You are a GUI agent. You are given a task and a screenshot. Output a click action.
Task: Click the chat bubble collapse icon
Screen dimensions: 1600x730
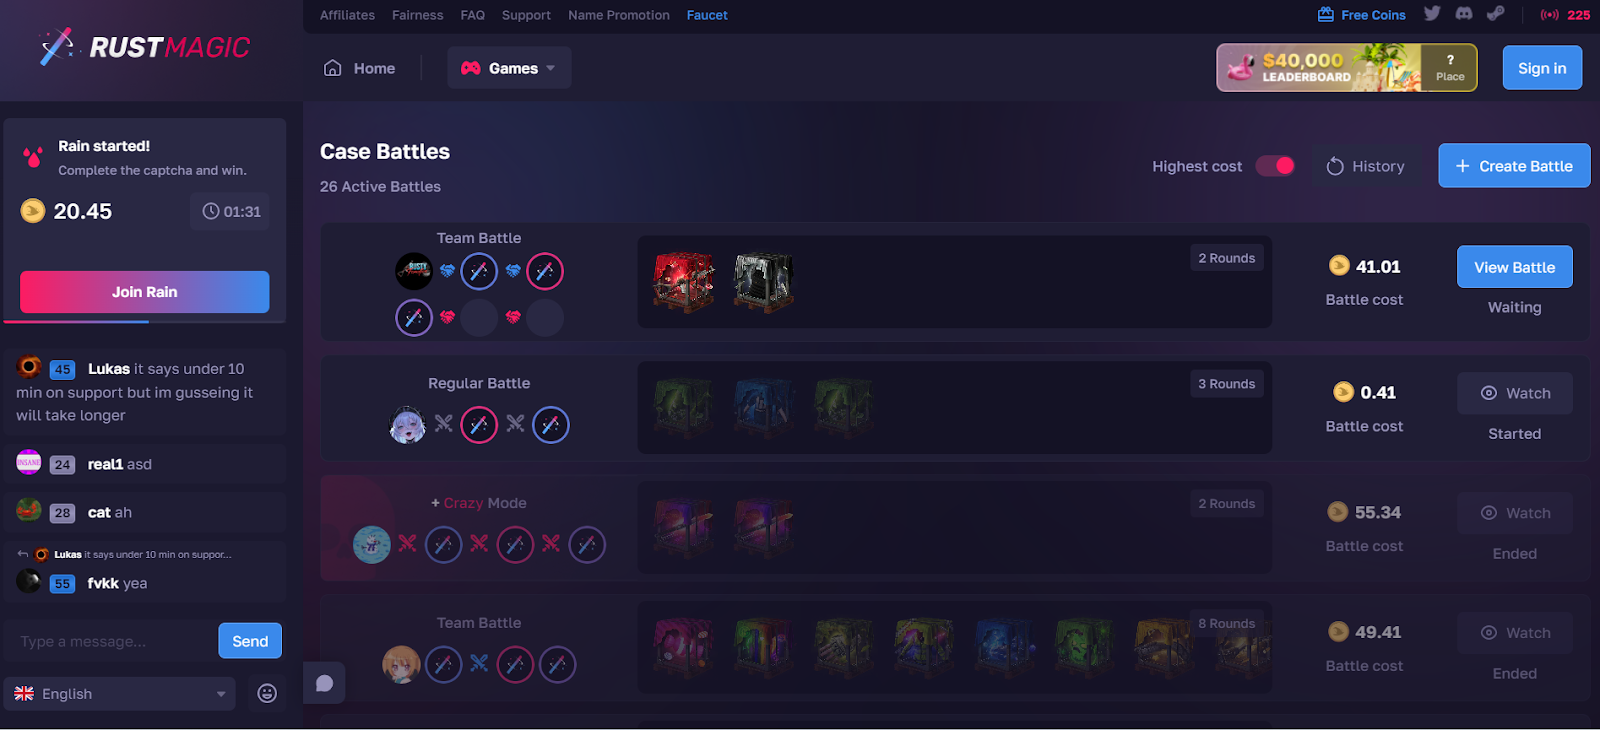(x=324, y=683)
